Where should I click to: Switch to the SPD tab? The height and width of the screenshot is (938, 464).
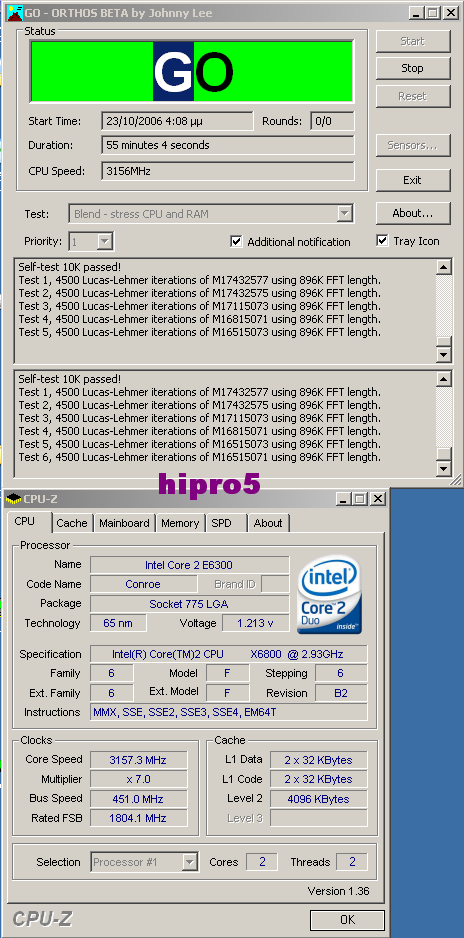click(x=221, y=523)
